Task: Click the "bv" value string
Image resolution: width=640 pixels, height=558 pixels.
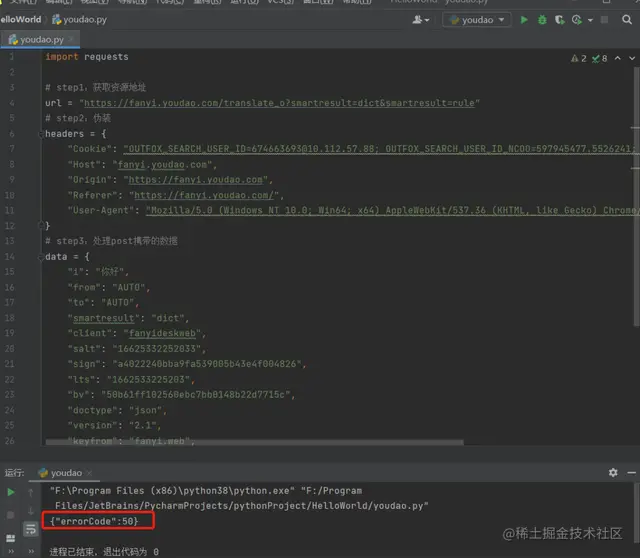Action: point(196,394)
